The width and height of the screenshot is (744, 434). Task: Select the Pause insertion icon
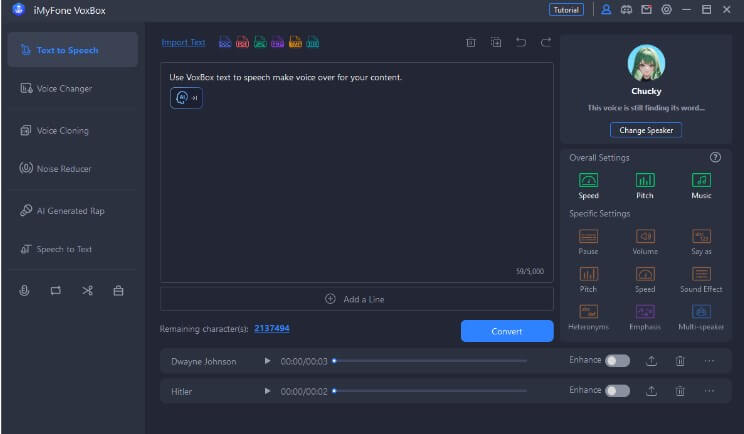click(x=588, y=236)
